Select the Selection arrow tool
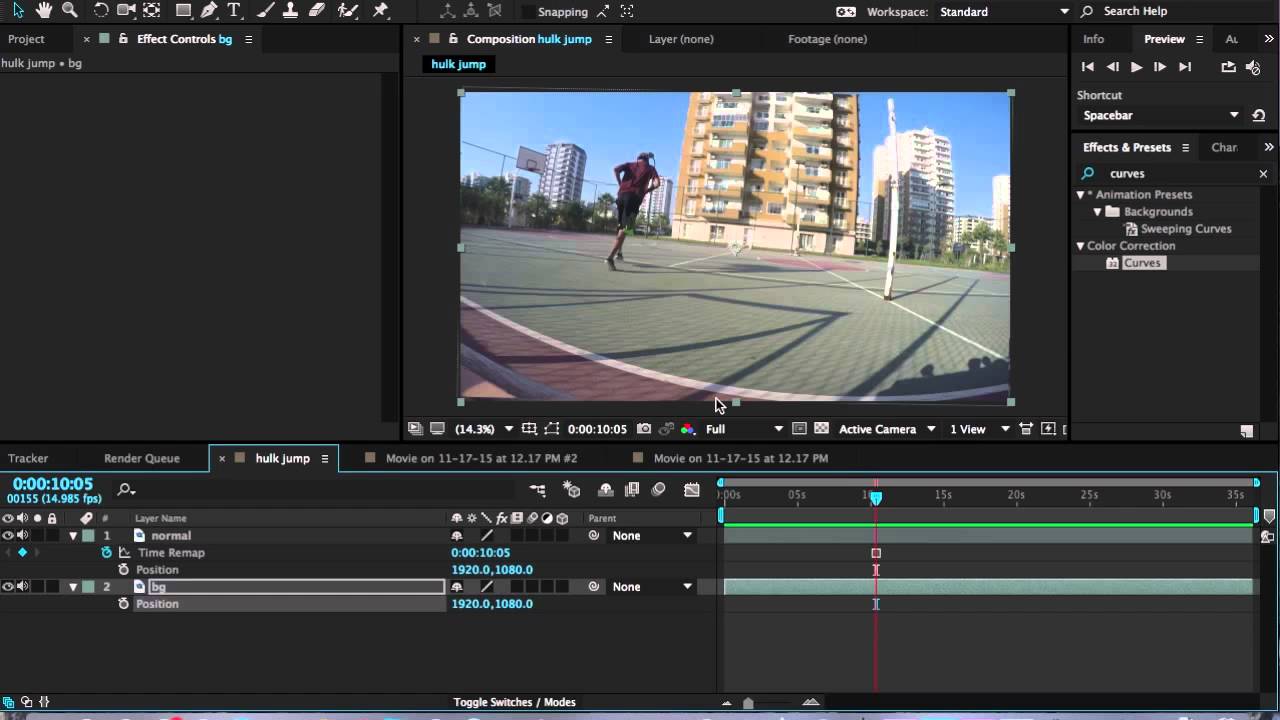The height and width of the screenshot is (720, 1280). 18,11
